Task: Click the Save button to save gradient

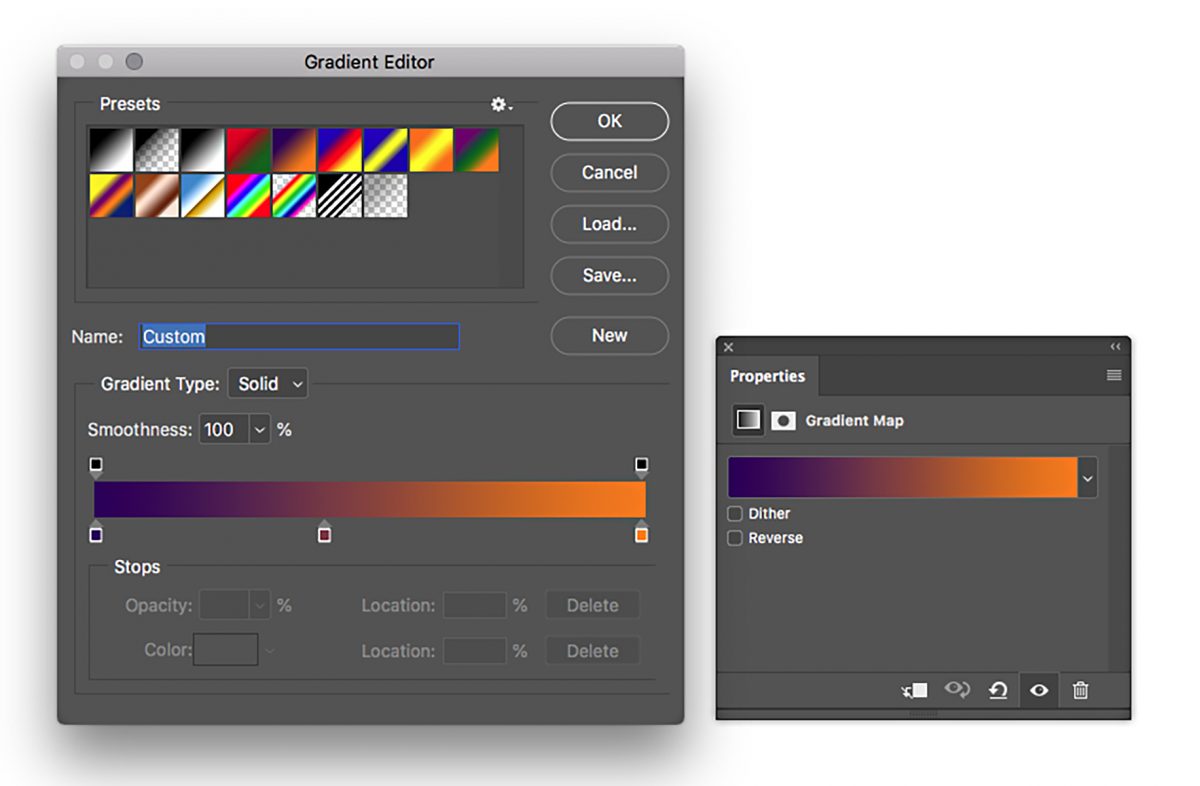Action: pos(609,276)
